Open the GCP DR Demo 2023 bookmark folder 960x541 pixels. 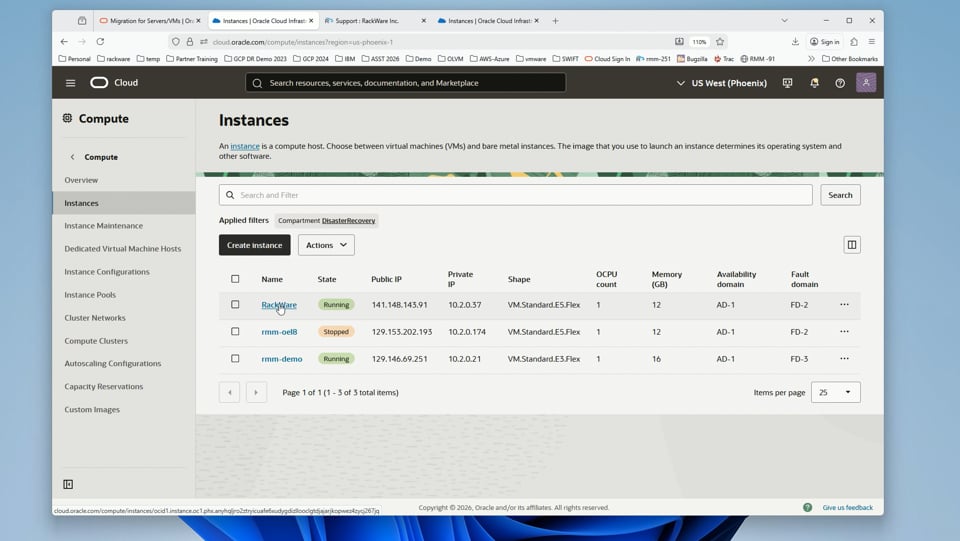click(255, 59)
